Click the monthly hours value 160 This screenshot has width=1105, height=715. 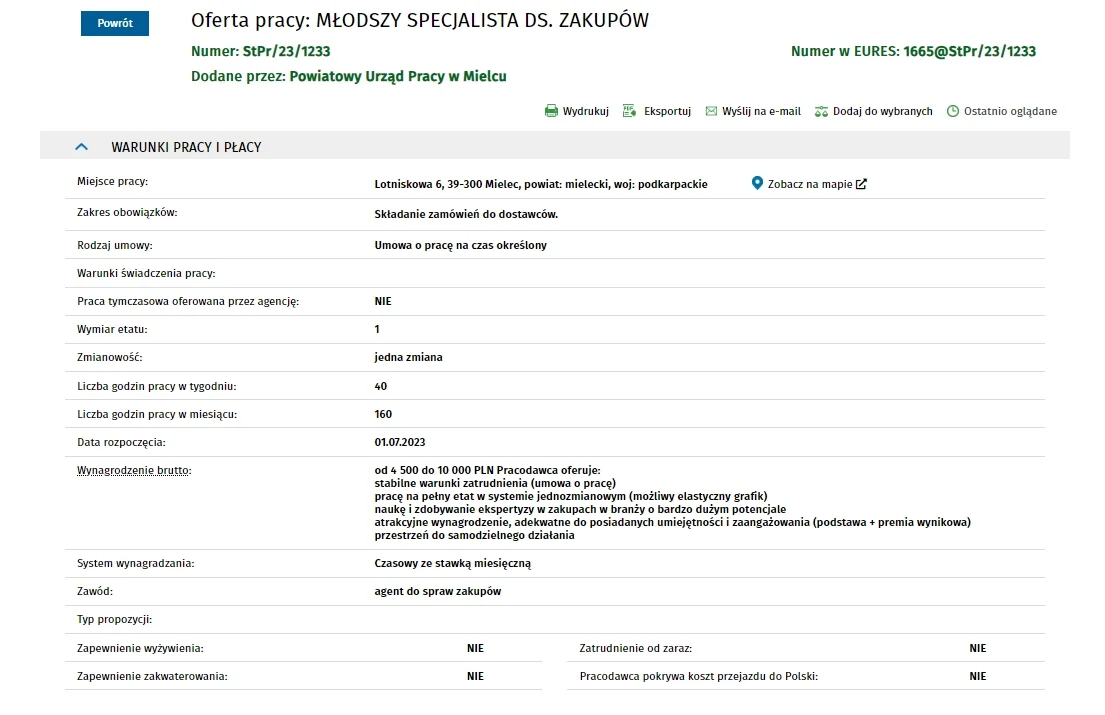pyautogui.click(x=383, y=414)
